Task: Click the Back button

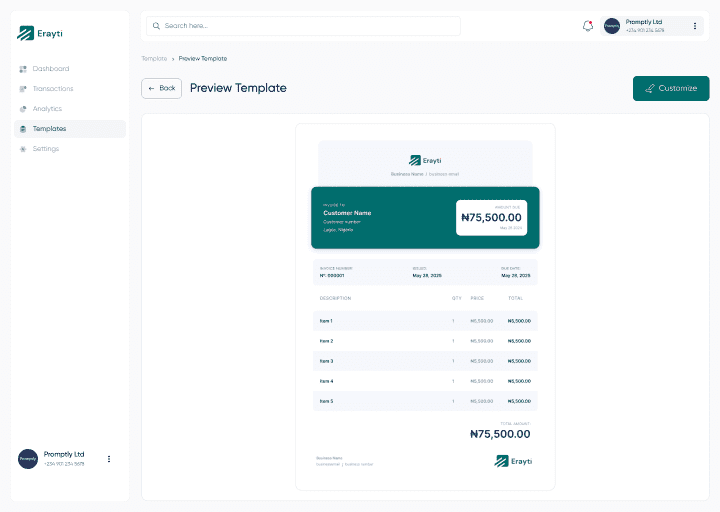Action: [161, 88]
